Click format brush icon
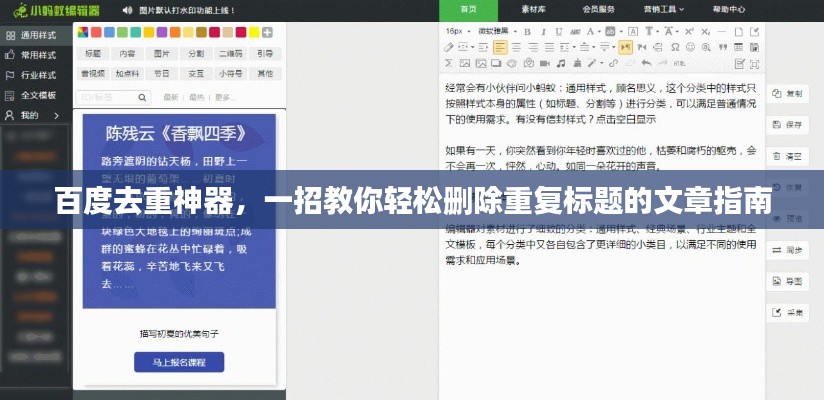The height and width of the screenshot is (400, 824). click(577, 63)
